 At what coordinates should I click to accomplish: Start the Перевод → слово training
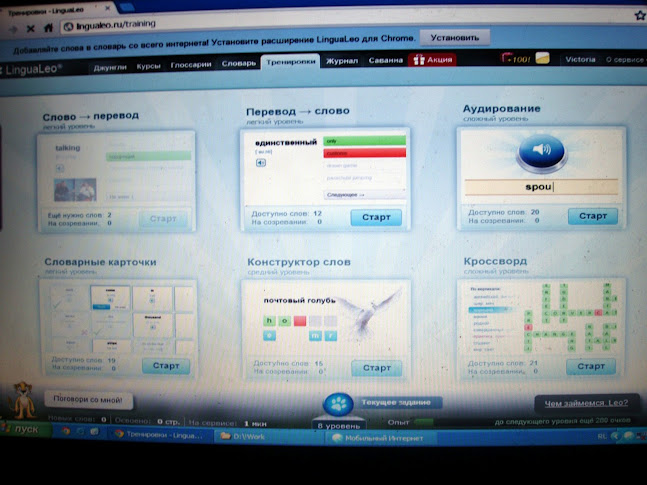(x=376, y=217)
